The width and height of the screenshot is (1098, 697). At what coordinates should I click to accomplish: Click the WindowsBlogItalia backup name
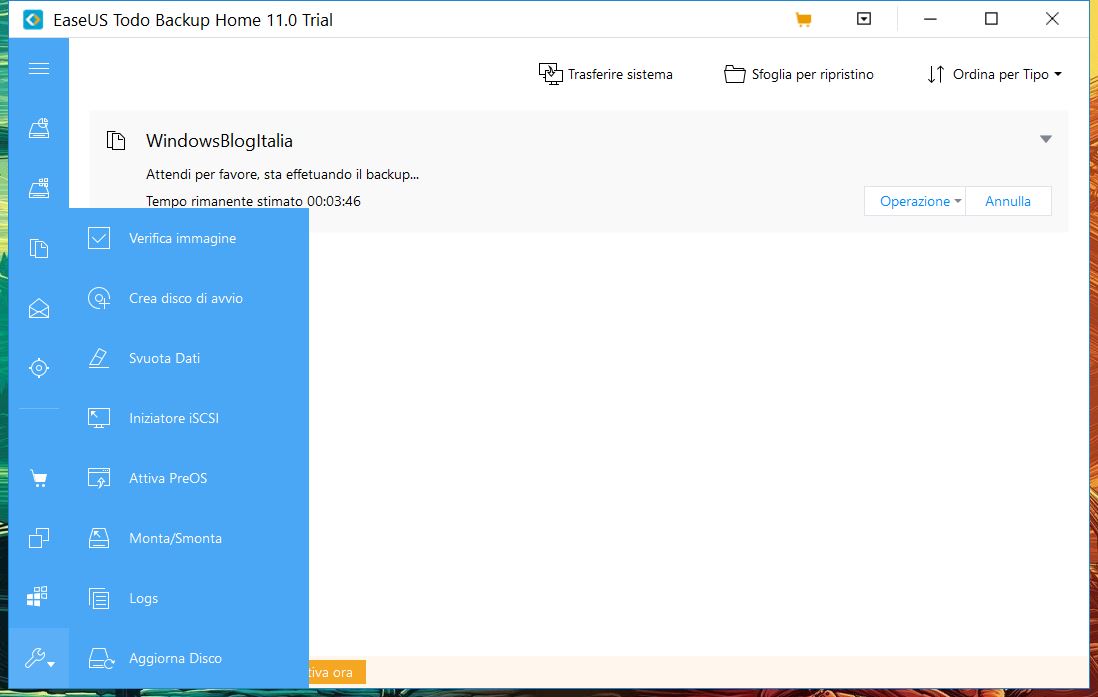coord(219,141)
